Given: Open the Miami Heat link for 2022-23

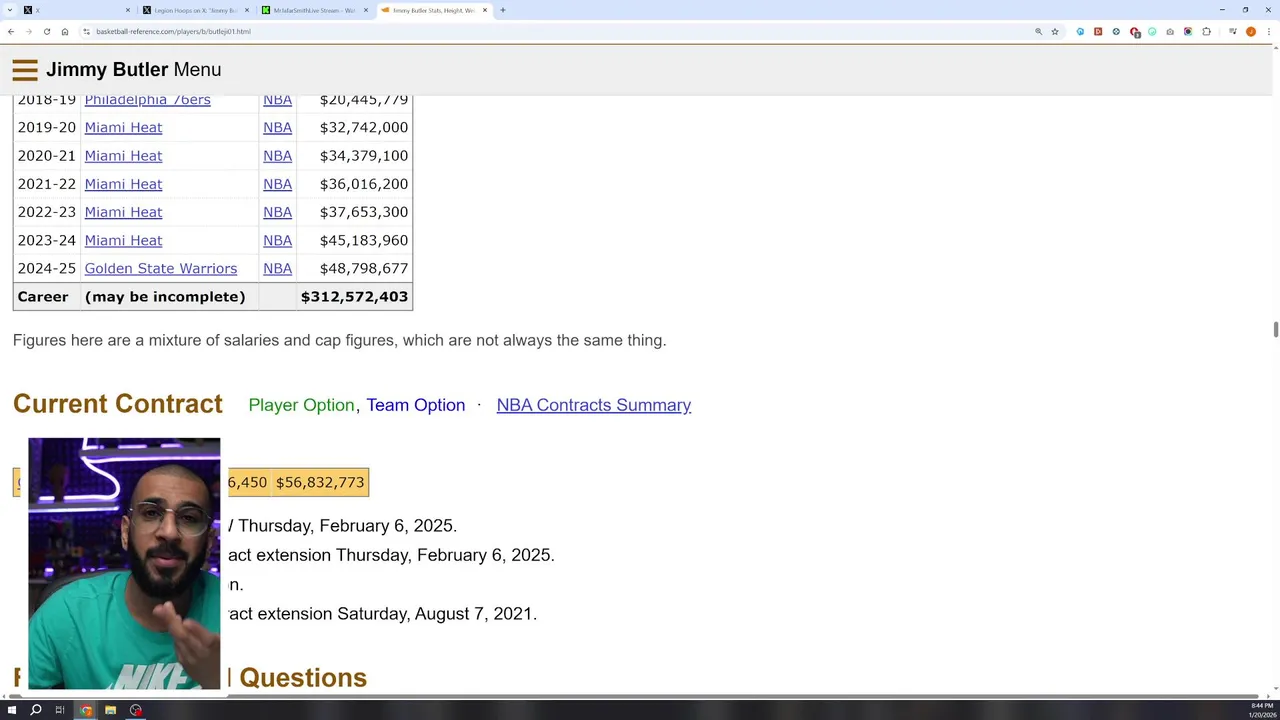Looking at the screenshot, I should (123, 212).
